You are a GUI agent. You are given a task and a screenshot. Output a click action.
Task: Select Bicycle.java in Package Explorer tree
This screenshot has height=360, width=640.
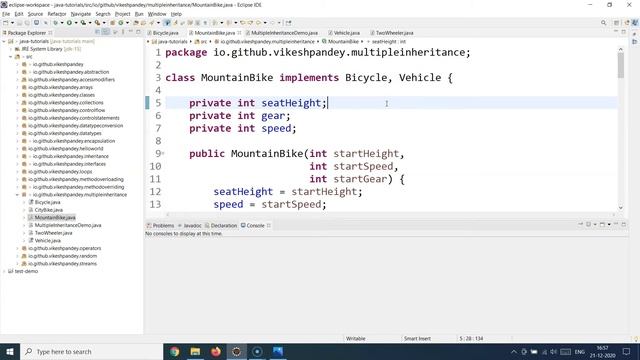pyautogui.click(x=47, y=202)
